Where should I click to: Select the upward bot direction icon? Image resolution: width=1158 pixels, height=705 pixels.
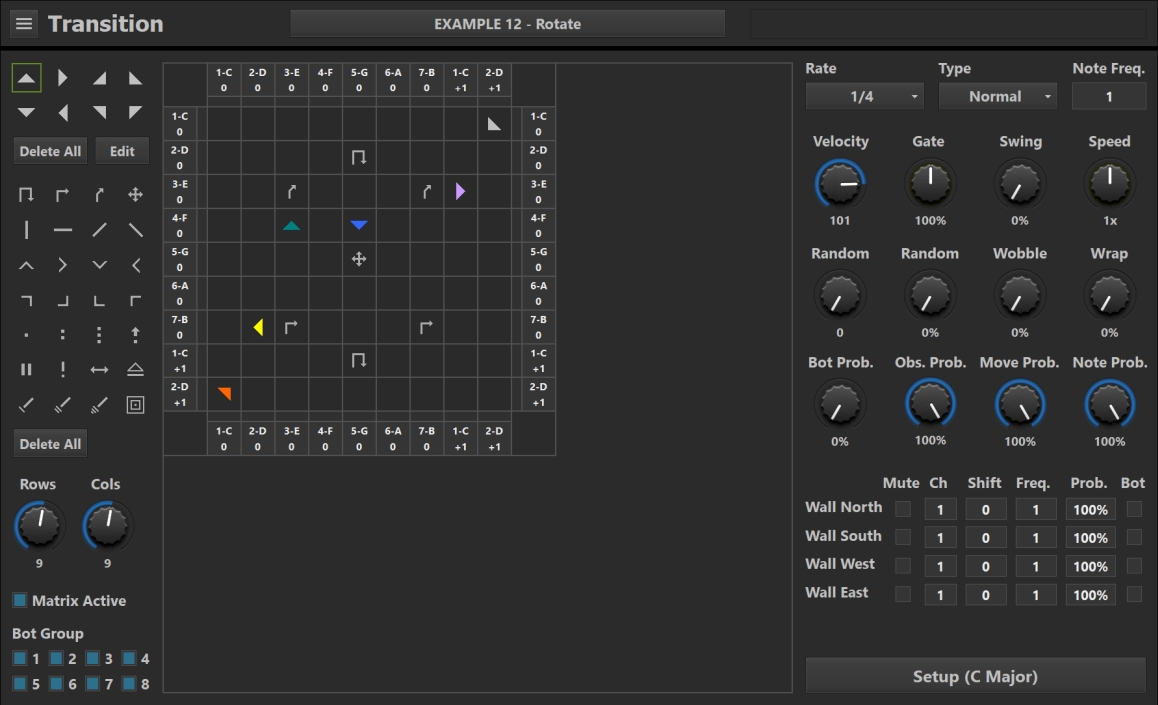(x=26, y=76)
